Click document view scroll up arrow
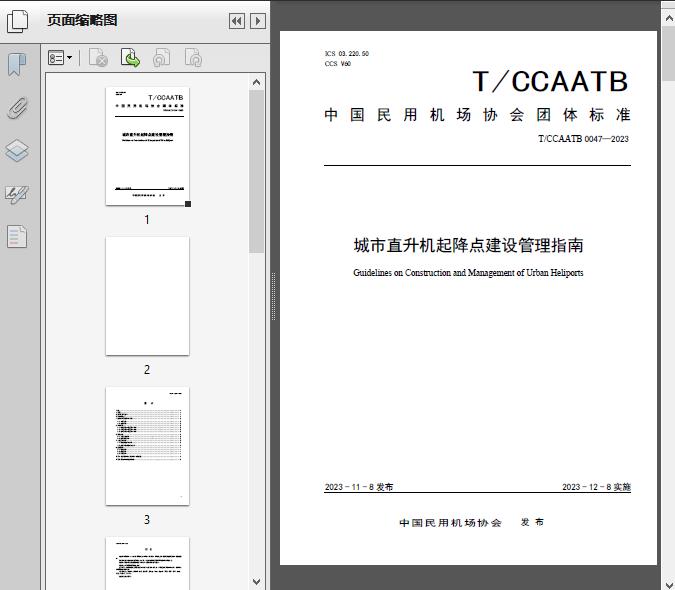 click(x=669, y=18)
